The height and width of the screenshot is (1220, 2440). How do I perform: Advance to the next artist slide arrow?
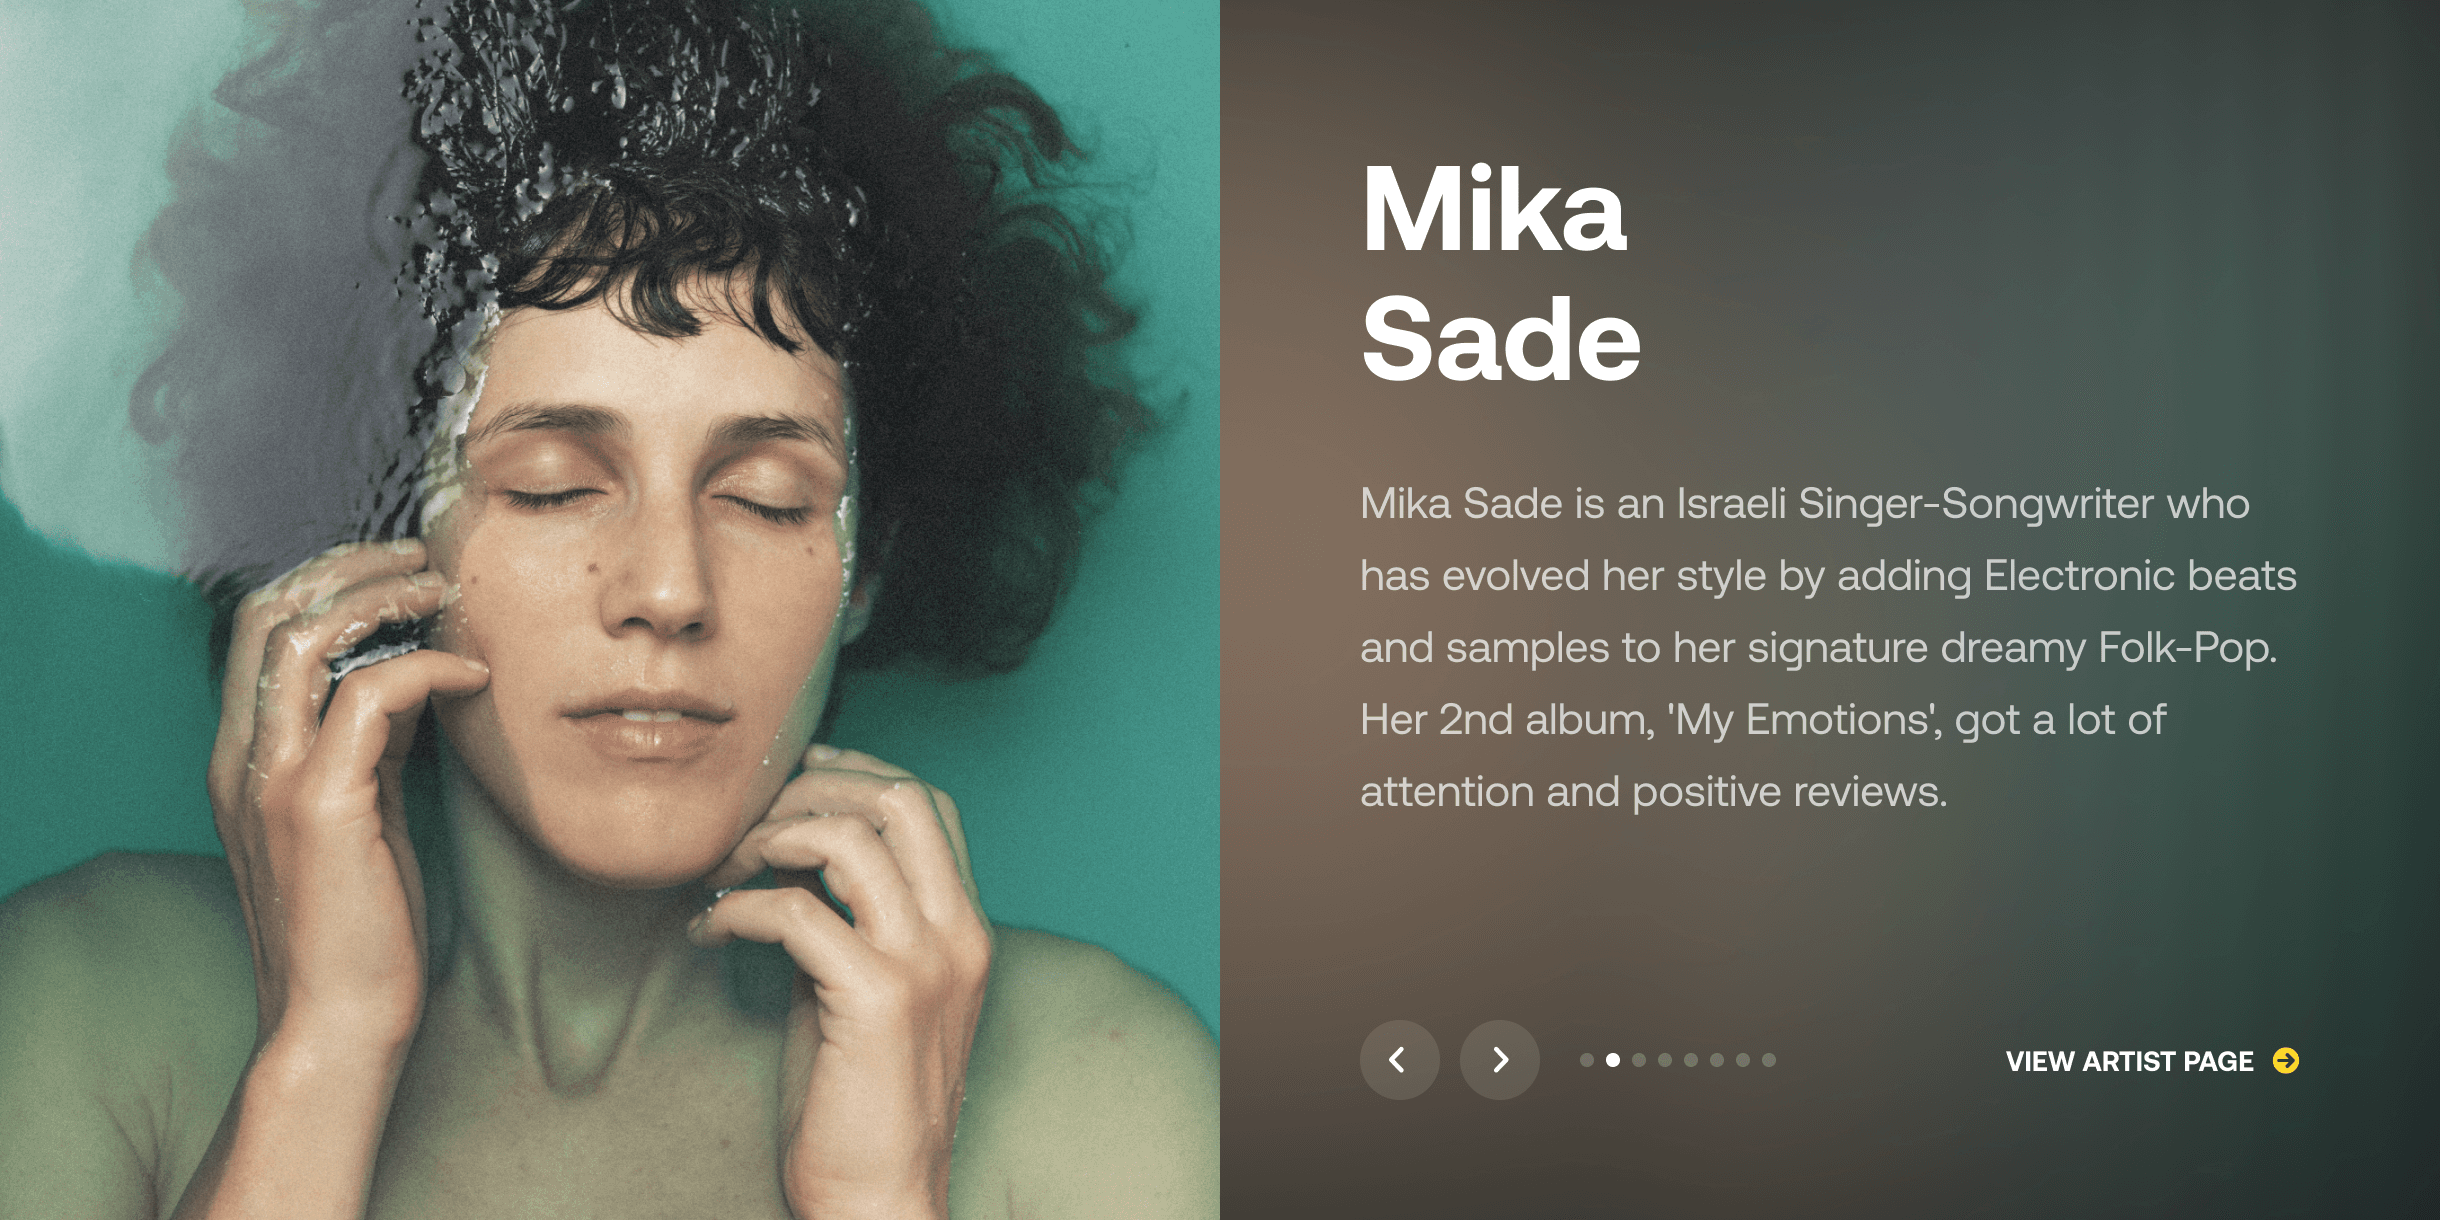point(1499,1060)
